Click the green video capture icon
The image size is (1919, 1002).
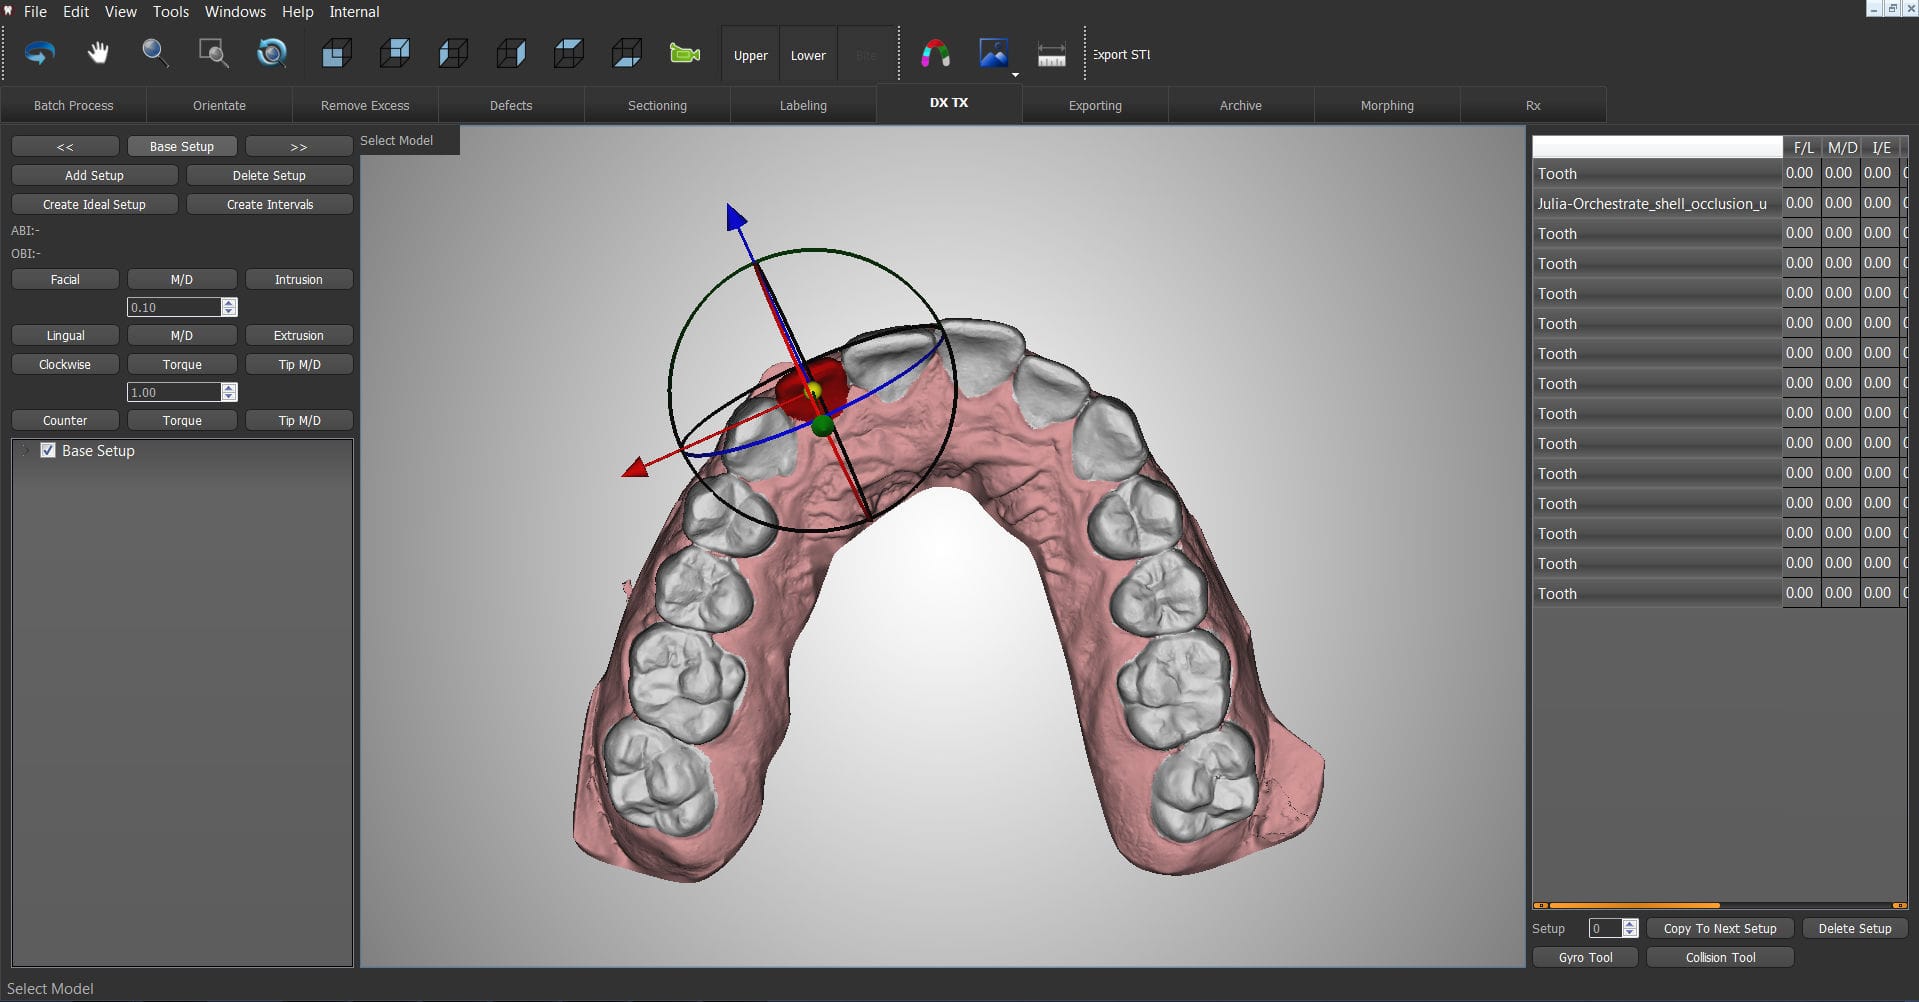[684, 53]
